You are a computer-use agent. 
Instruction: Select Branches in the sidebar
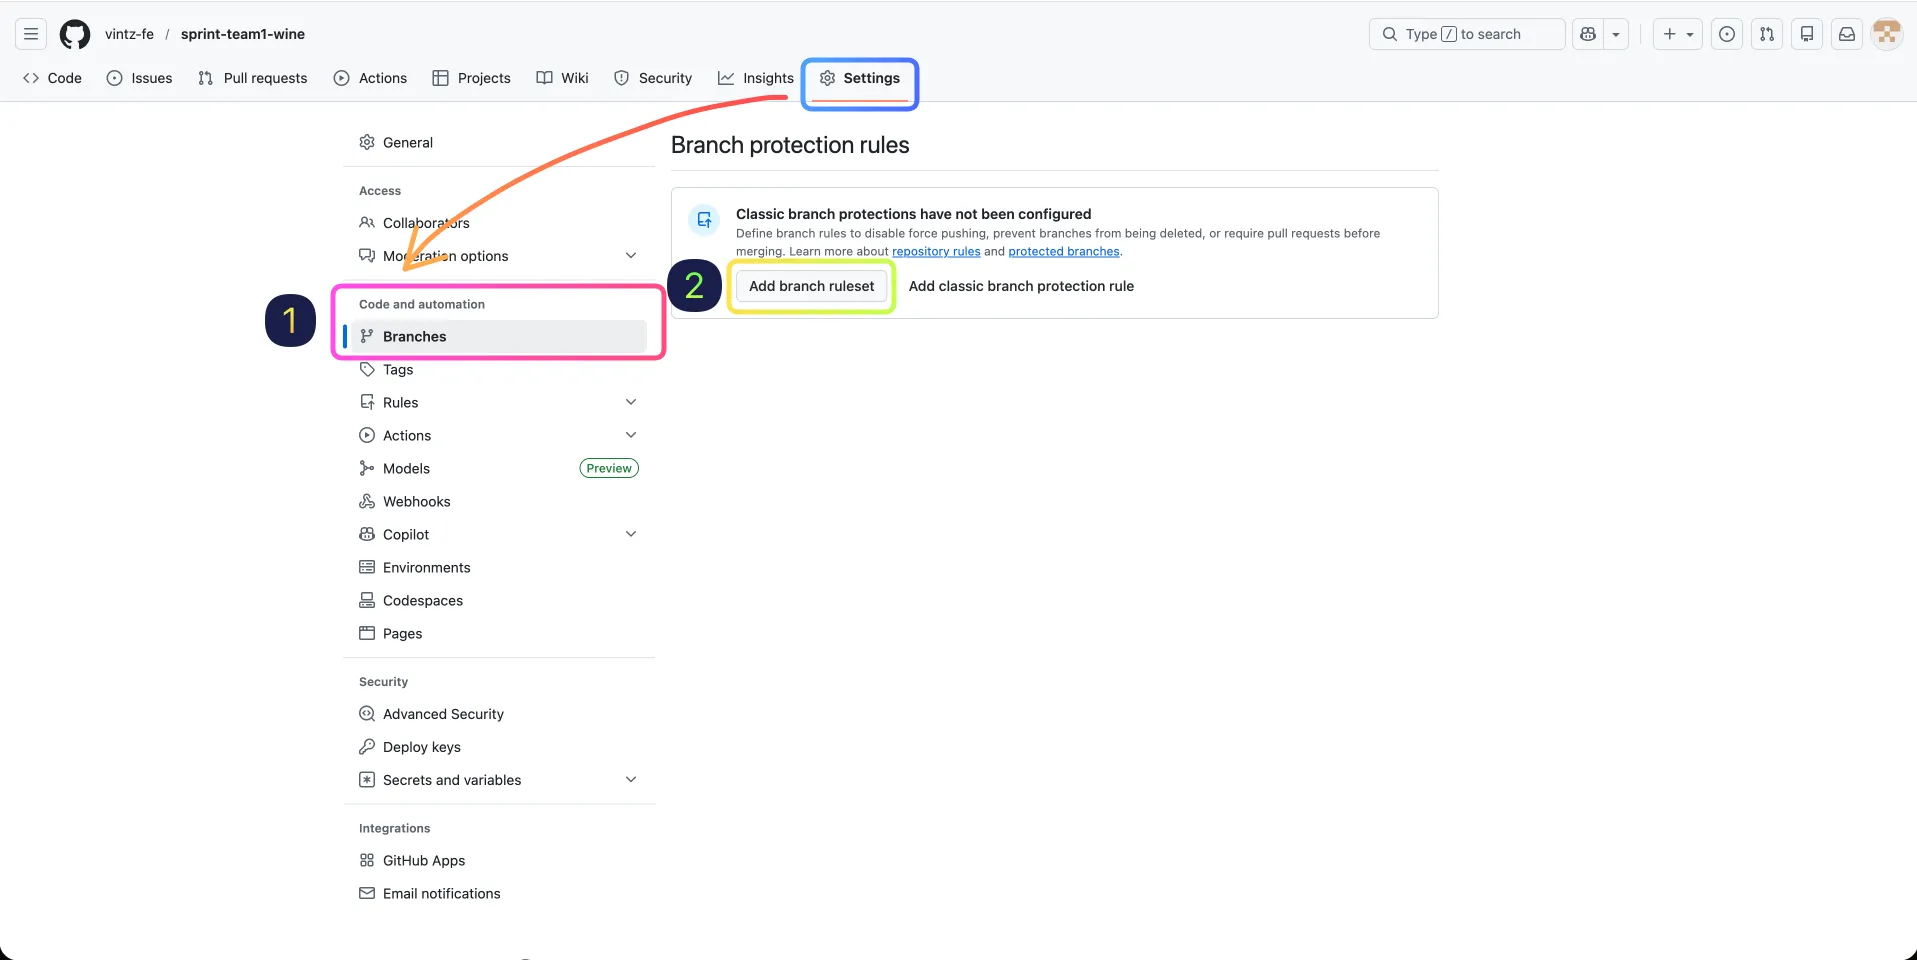pyautogui.click(x=499, y=337)
